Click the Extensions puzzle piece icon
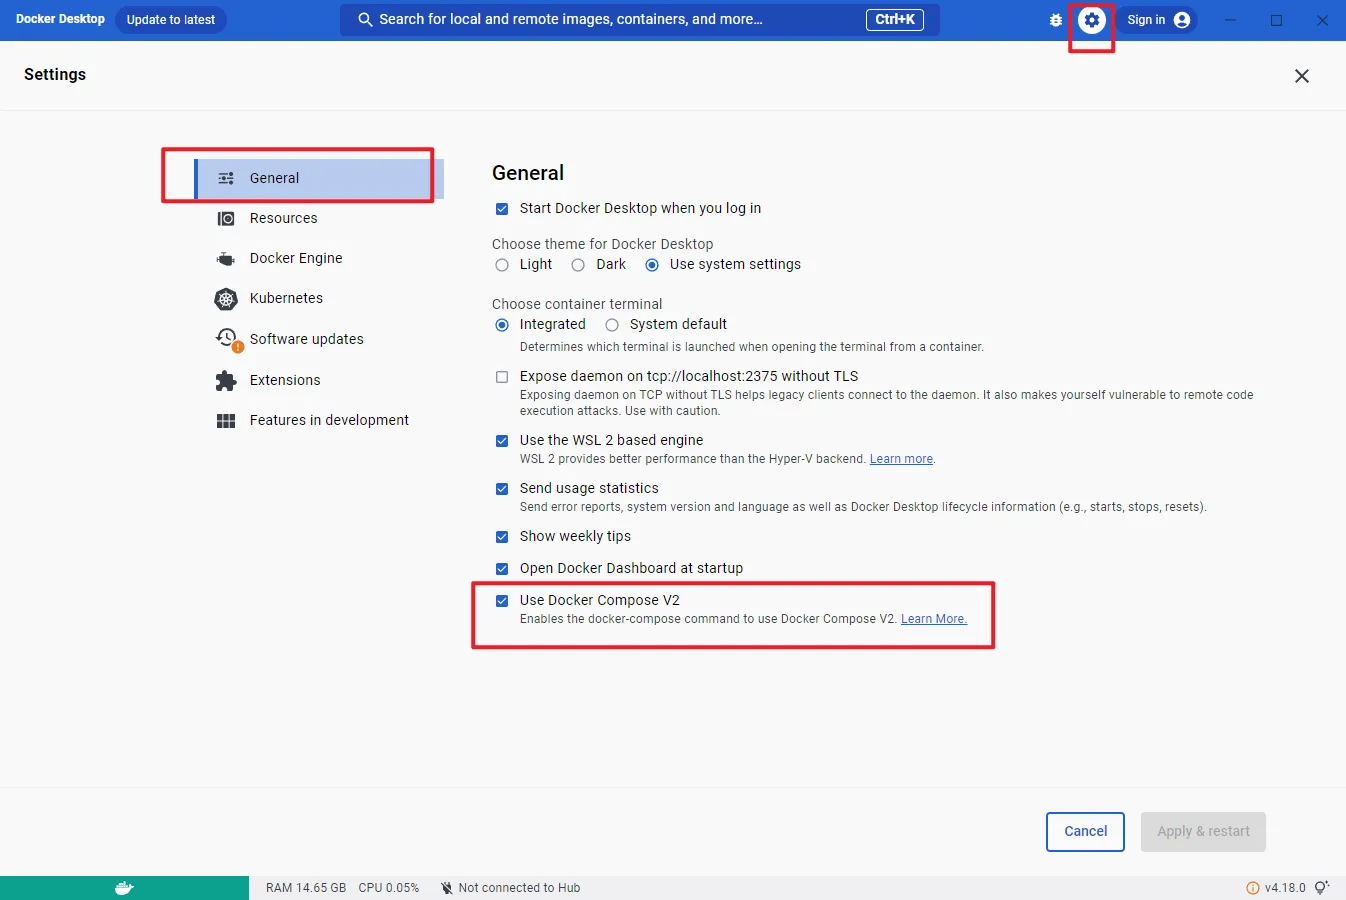Image resolution: width=1346 pixels, height=900 pixels. click(x=226, y=380)
